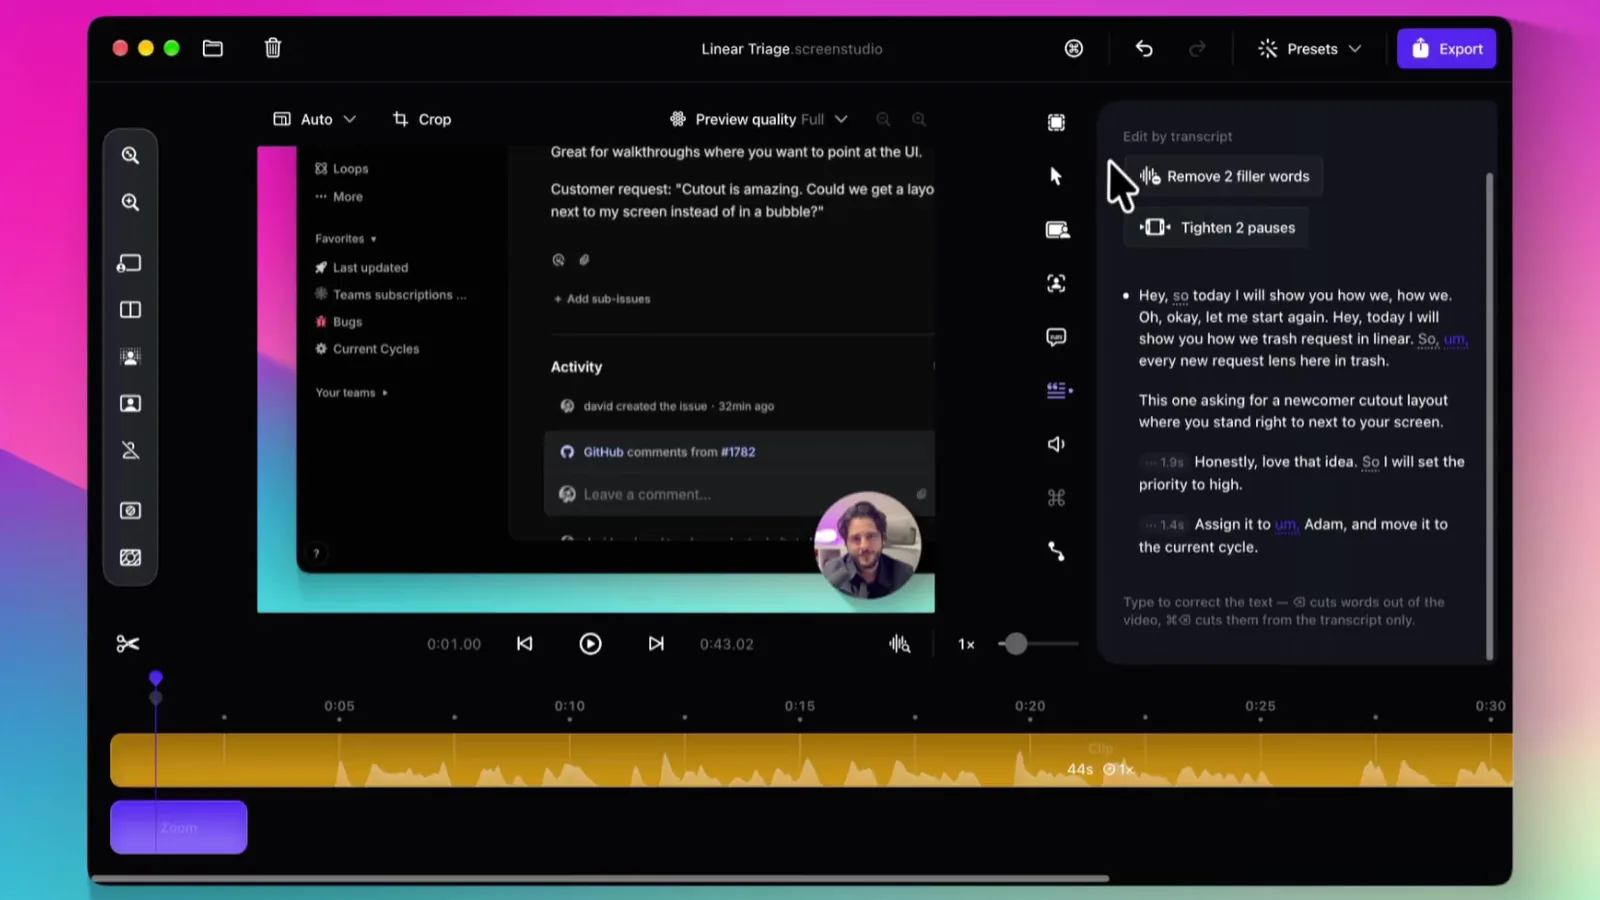Skip to the end of video
Image resolution: width=1600 pixels, height=900 pixels.
(x=656, y=644)
